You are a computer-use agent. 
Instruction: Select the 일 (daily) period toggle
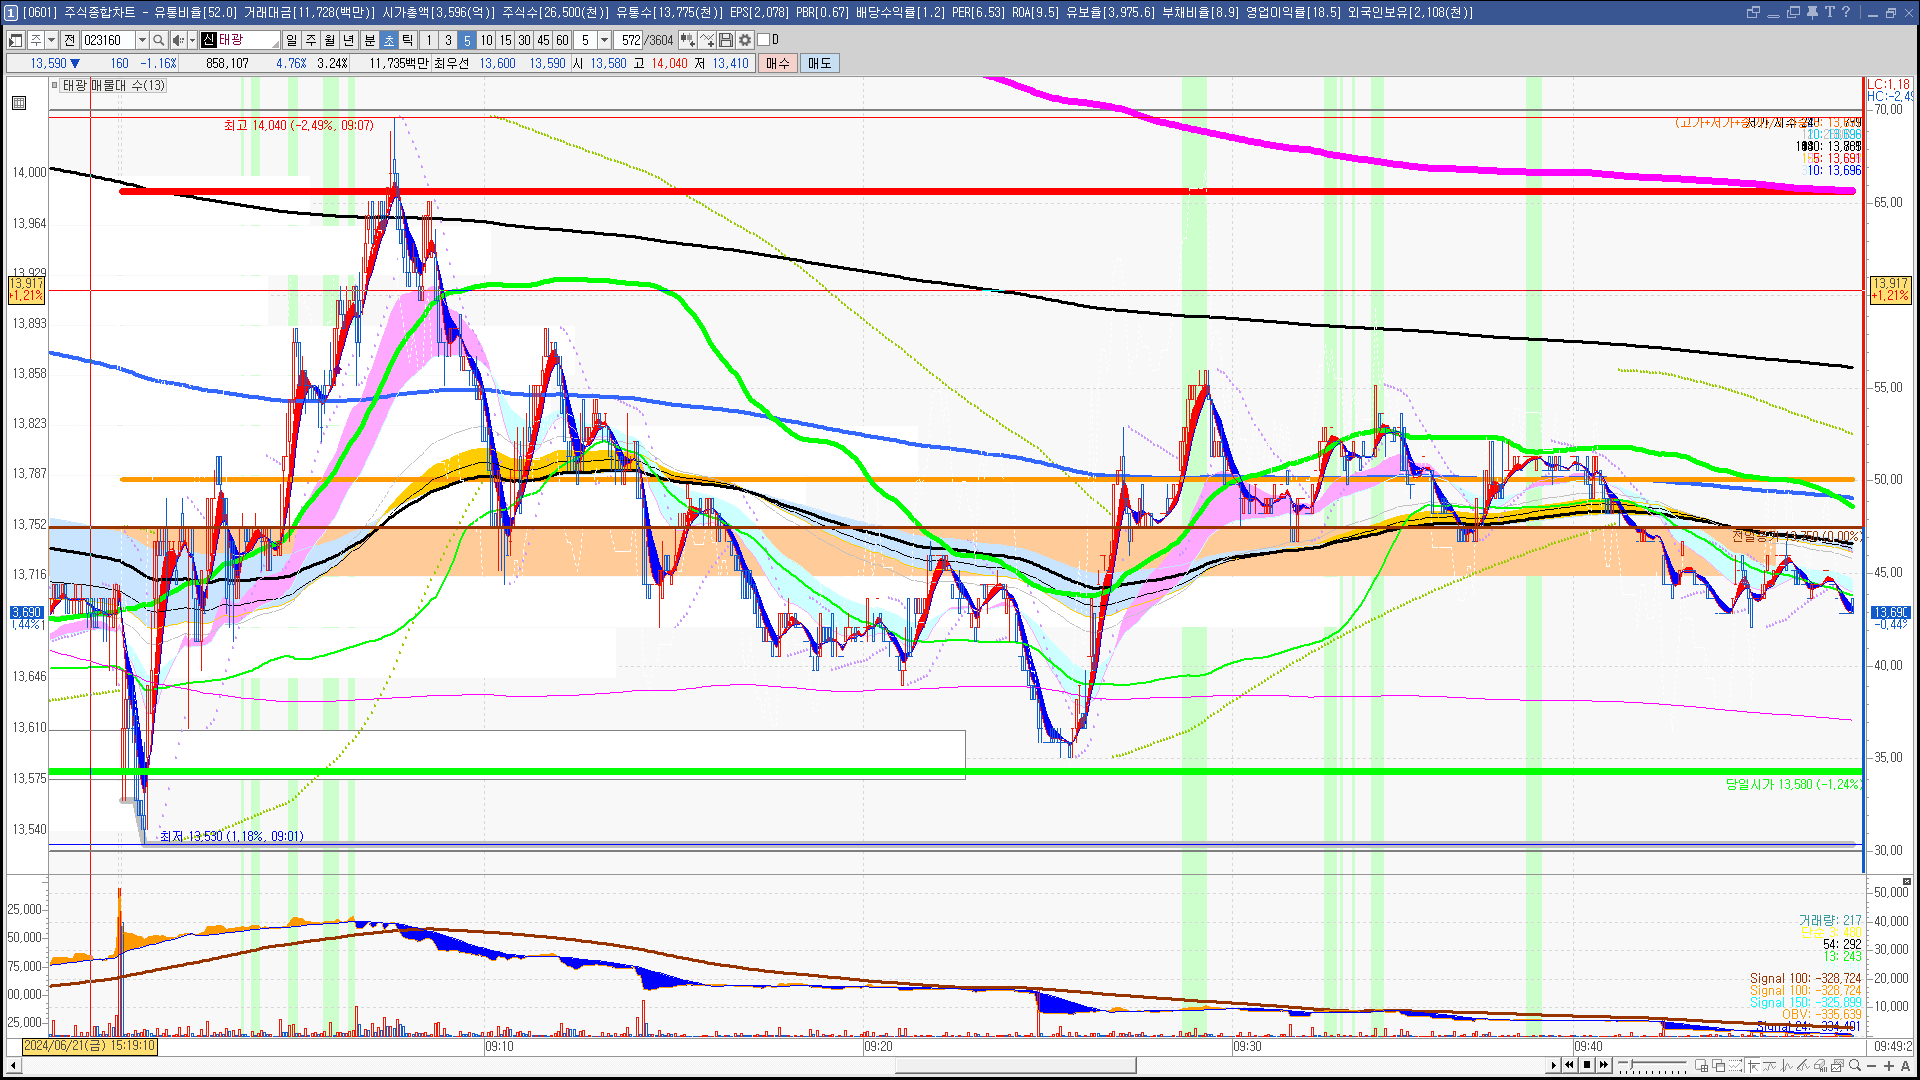[291, 40]
